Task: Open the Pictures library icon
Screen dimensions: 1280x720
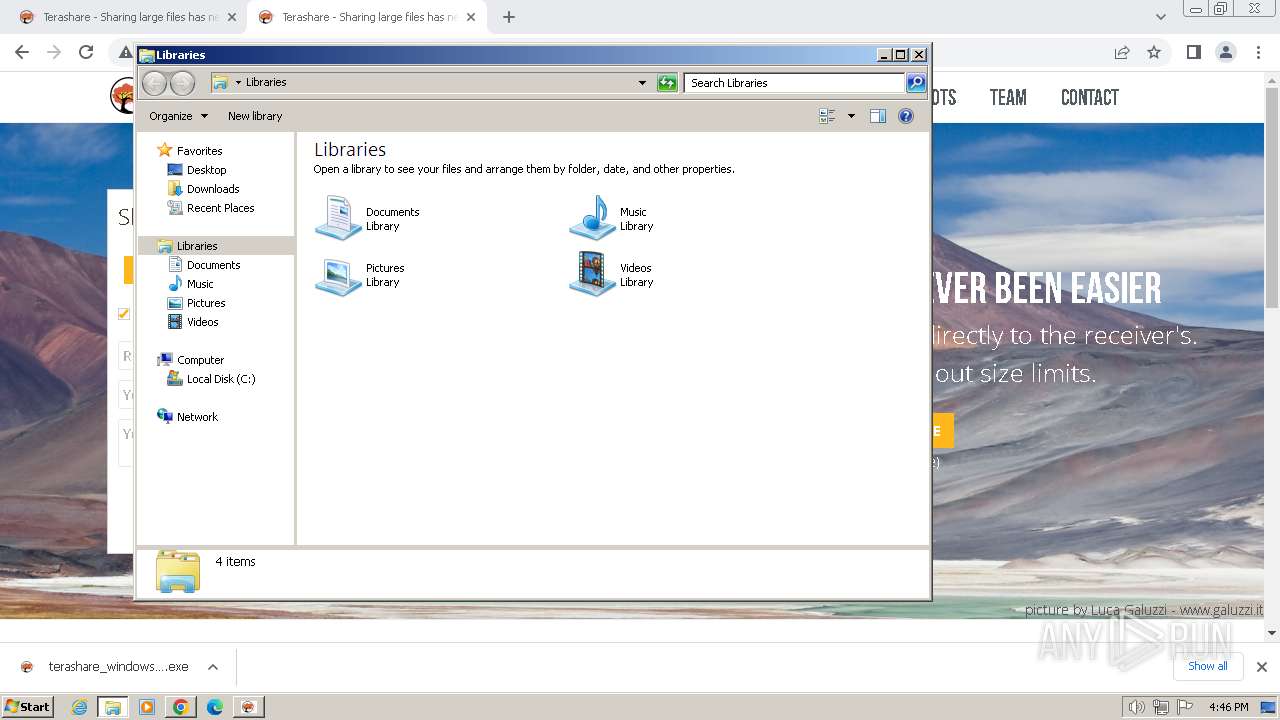Action: (x=338, y=275)
